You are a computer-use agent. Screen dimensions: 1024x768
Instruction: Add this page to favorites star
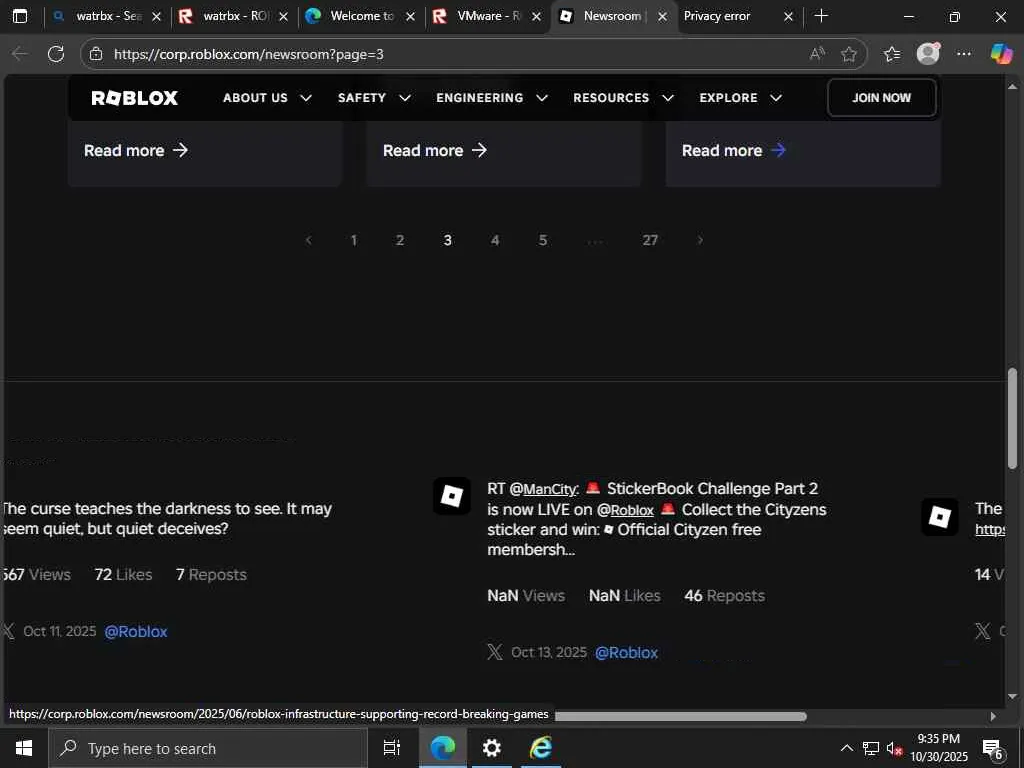[x=849, y=54]
